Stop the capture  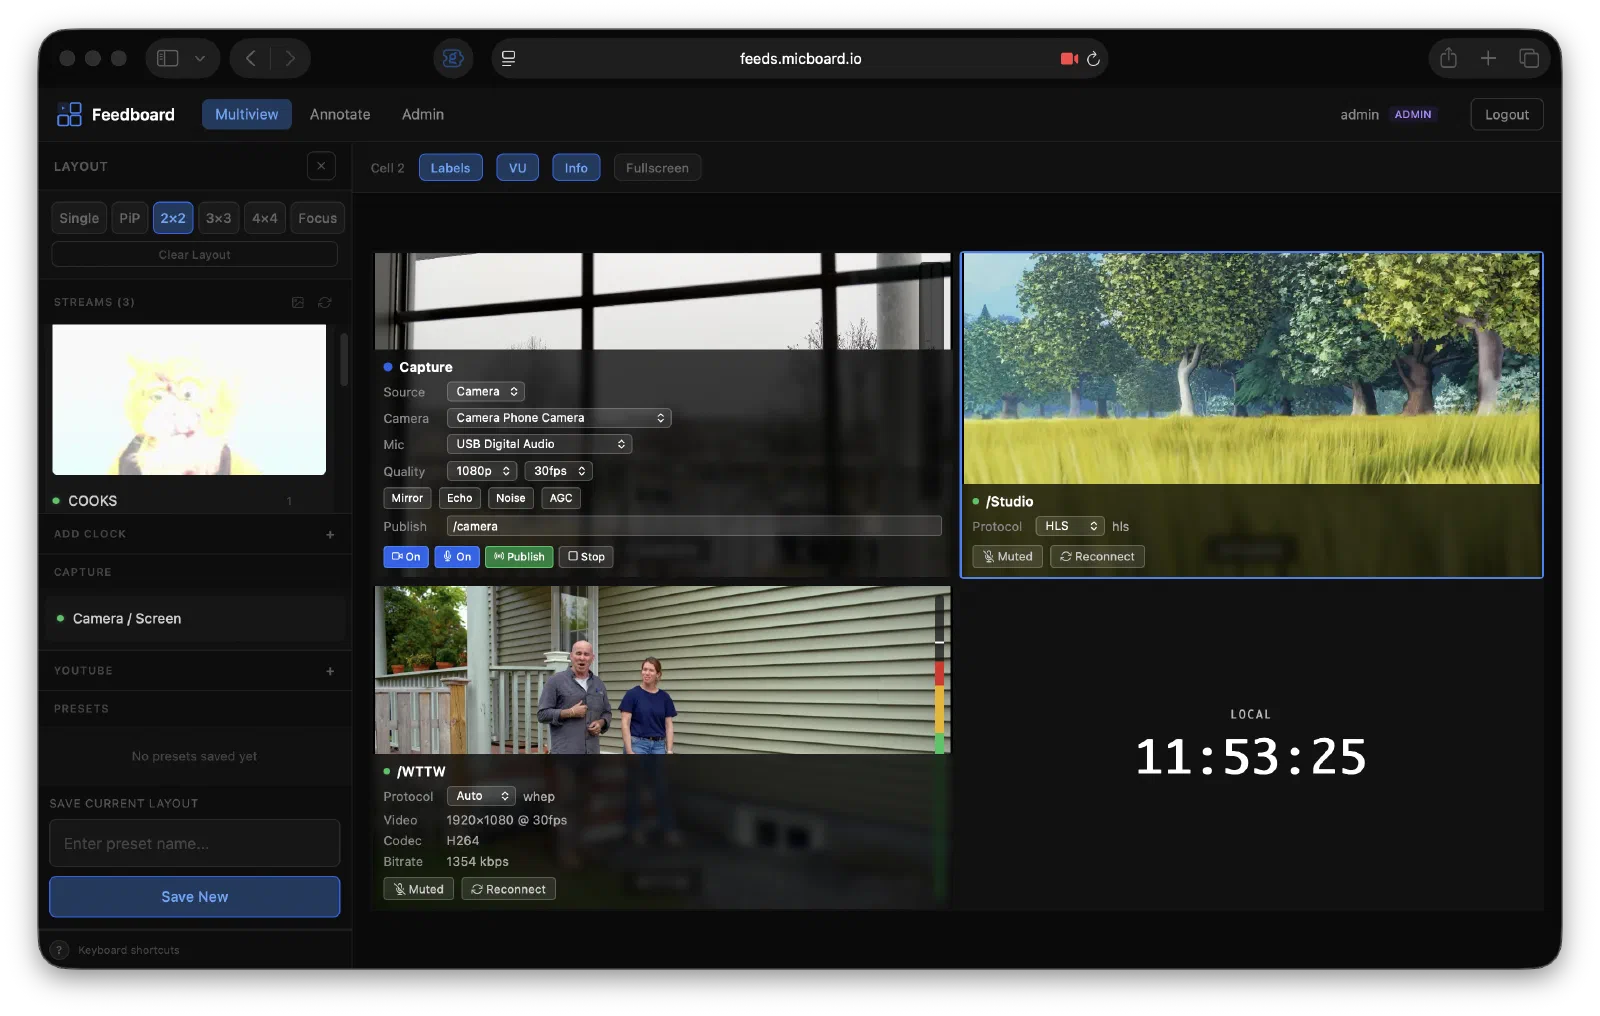pos(586,557)
